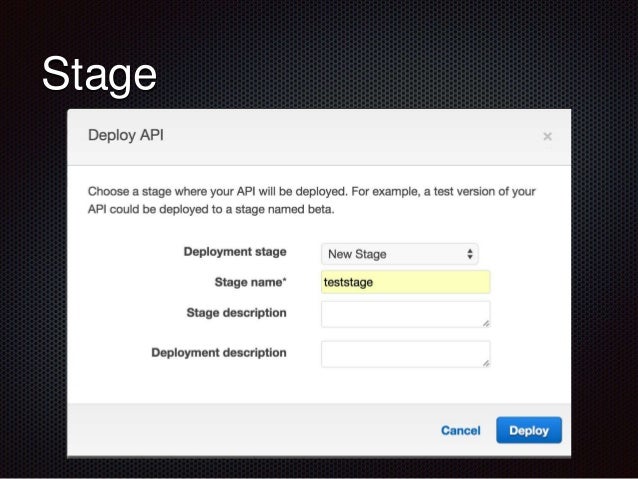The image size is (638, 479).
Task: Click inside the Deployment description text area
Action: point(406,354)
